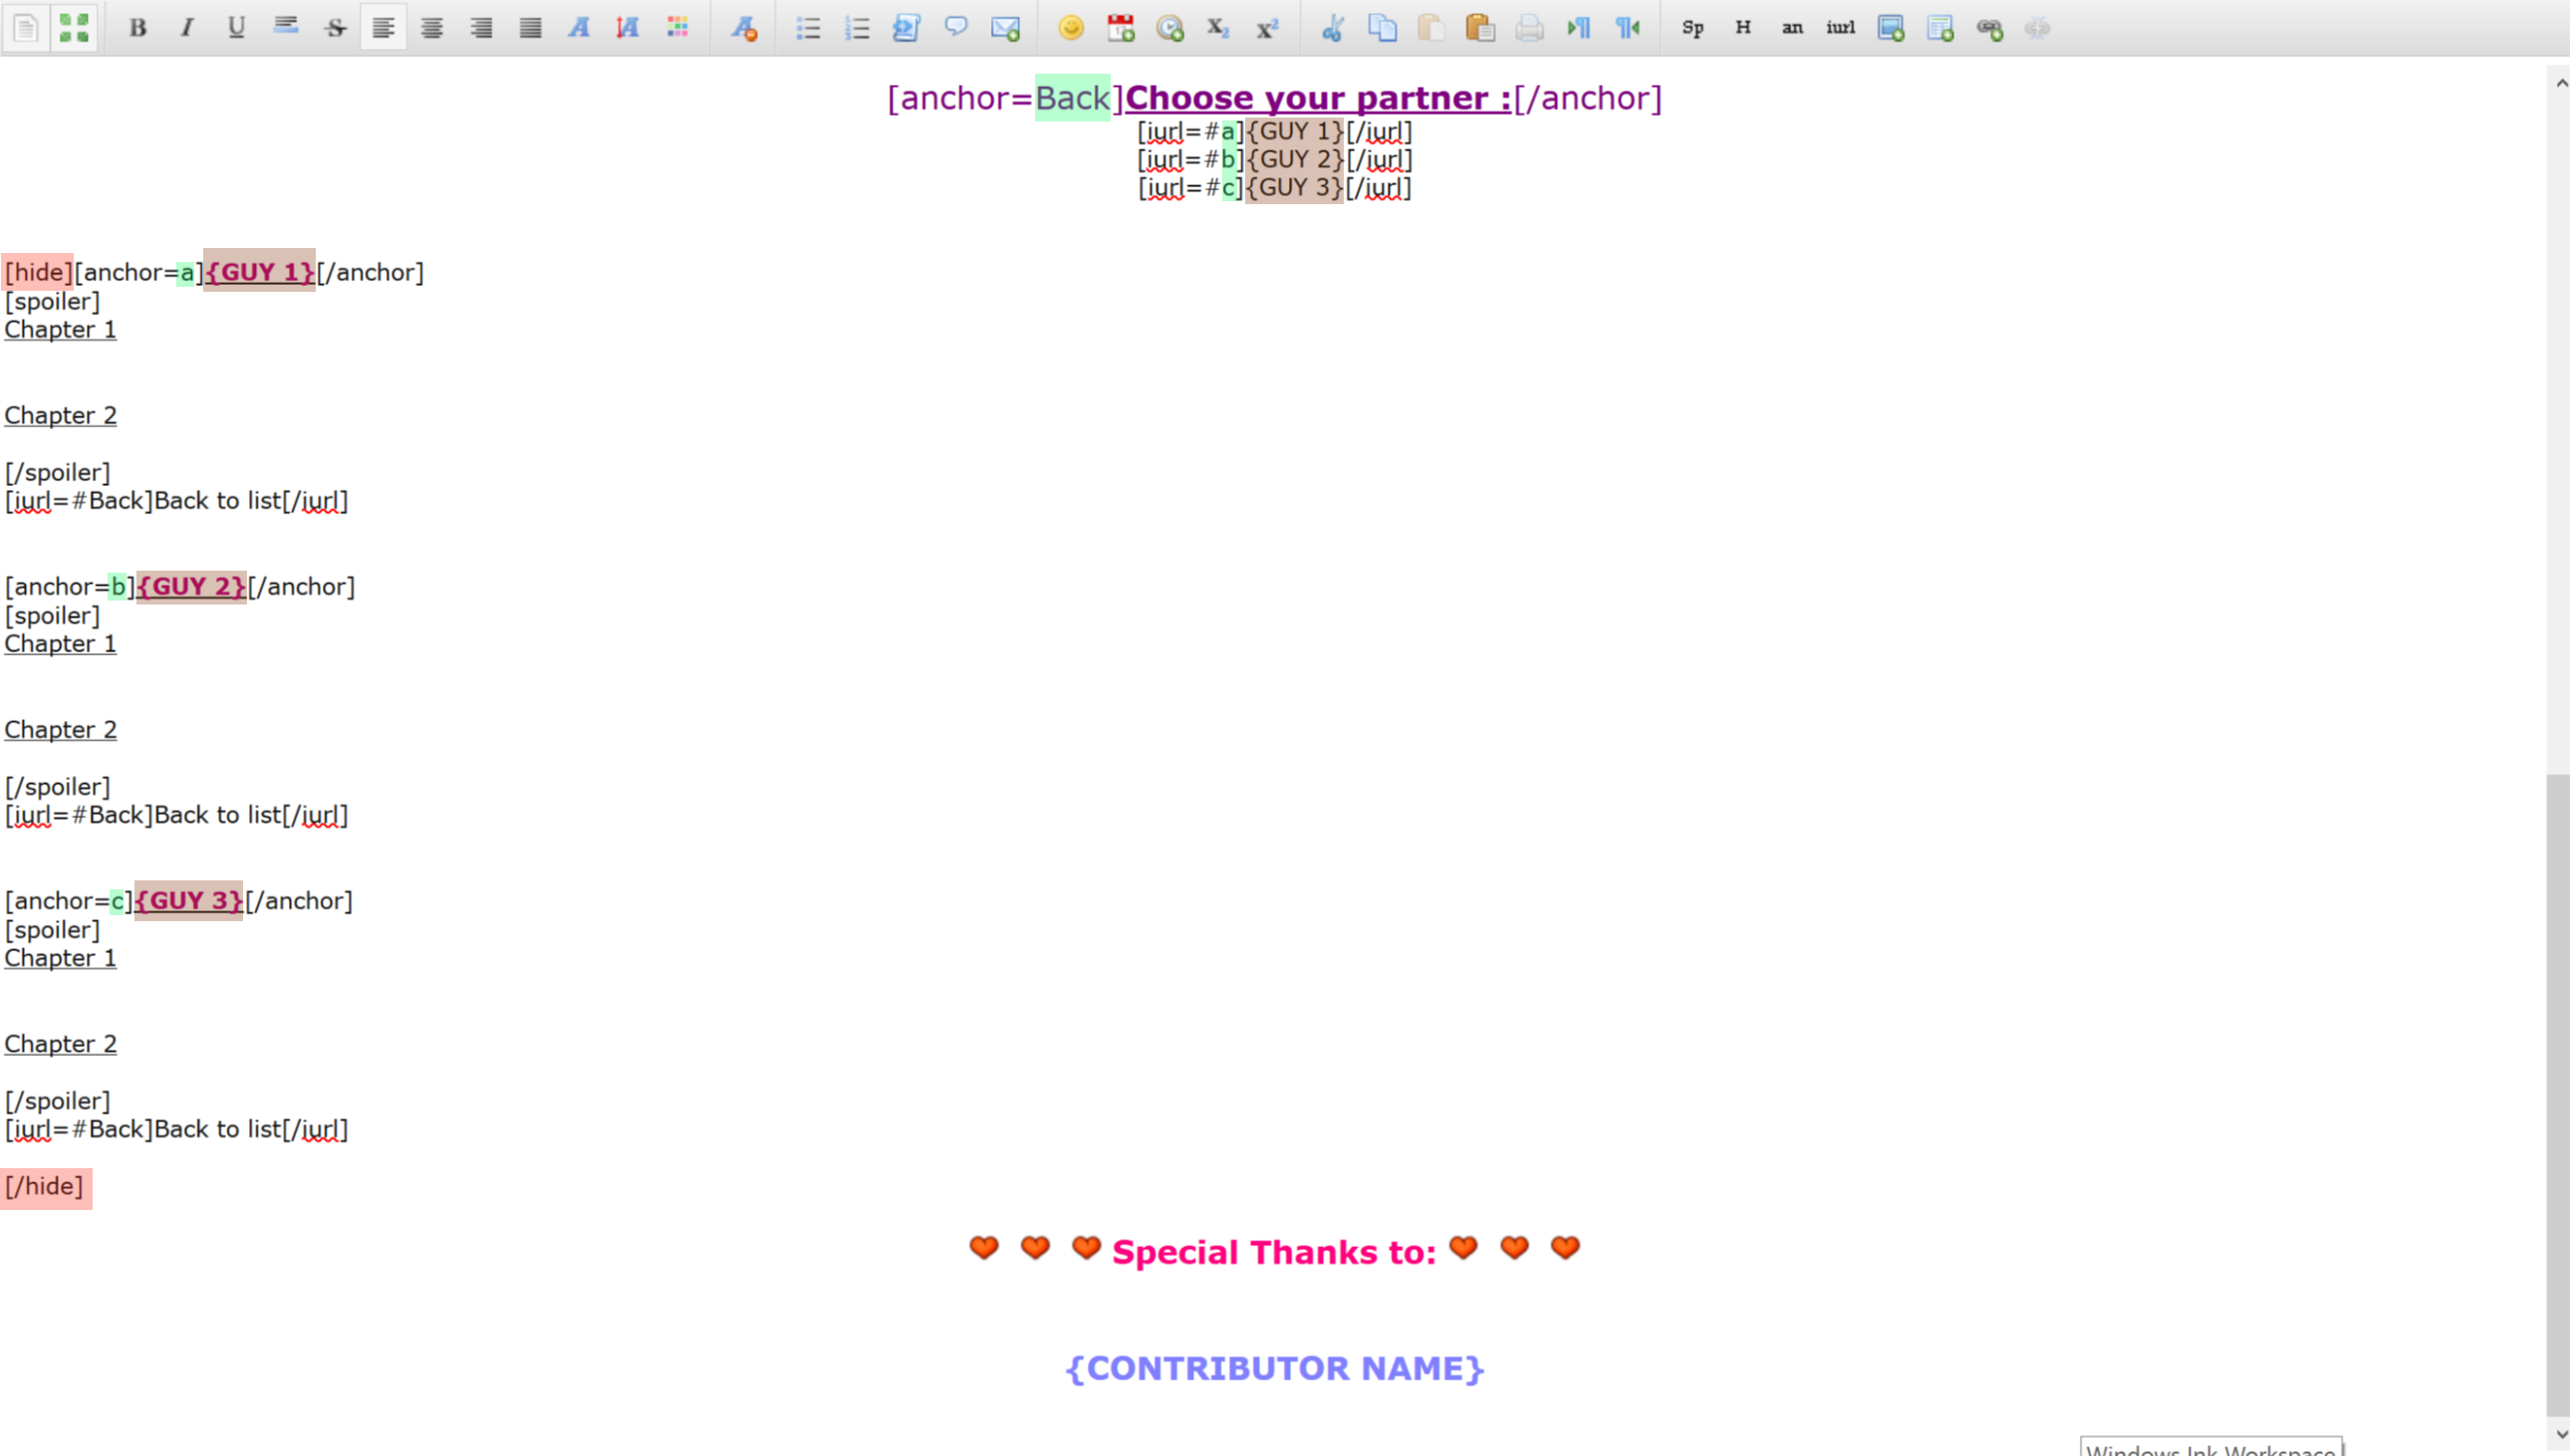This screenshot has width=2570, height=1456.
Task: Click the H hide tag button
Action: 1742,28
